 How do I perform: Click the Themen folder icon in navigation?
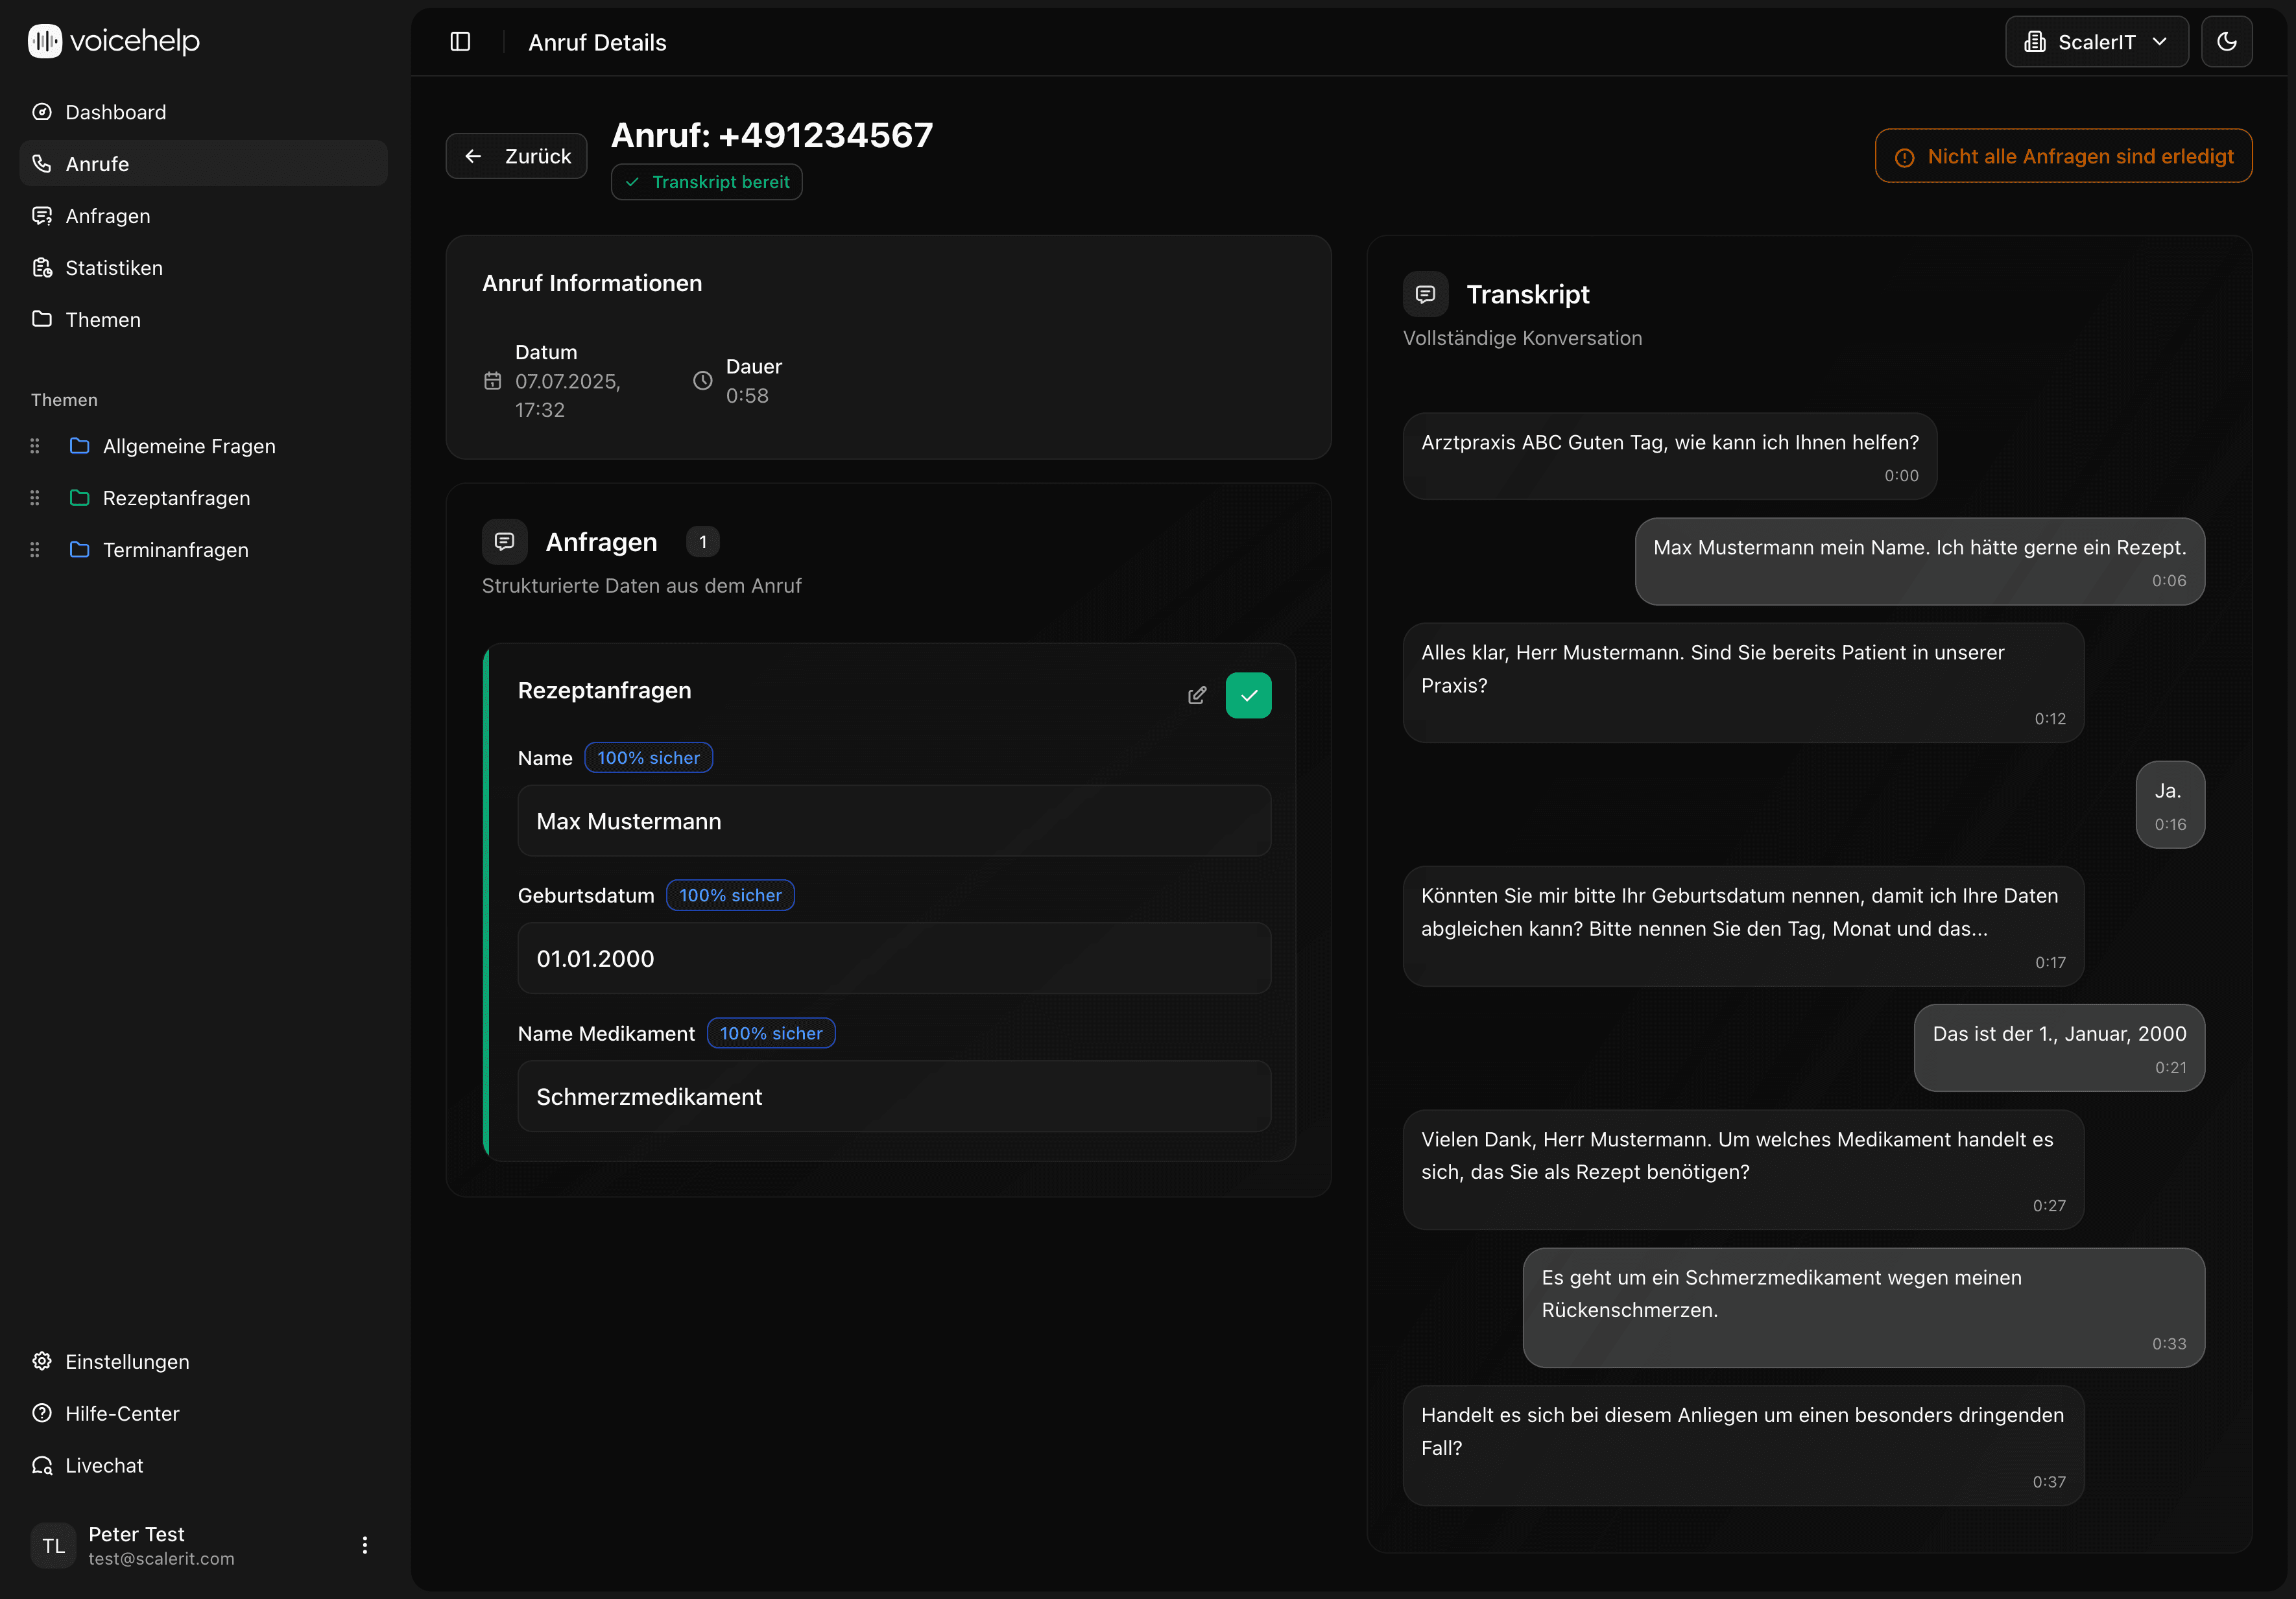coord(42,319)
